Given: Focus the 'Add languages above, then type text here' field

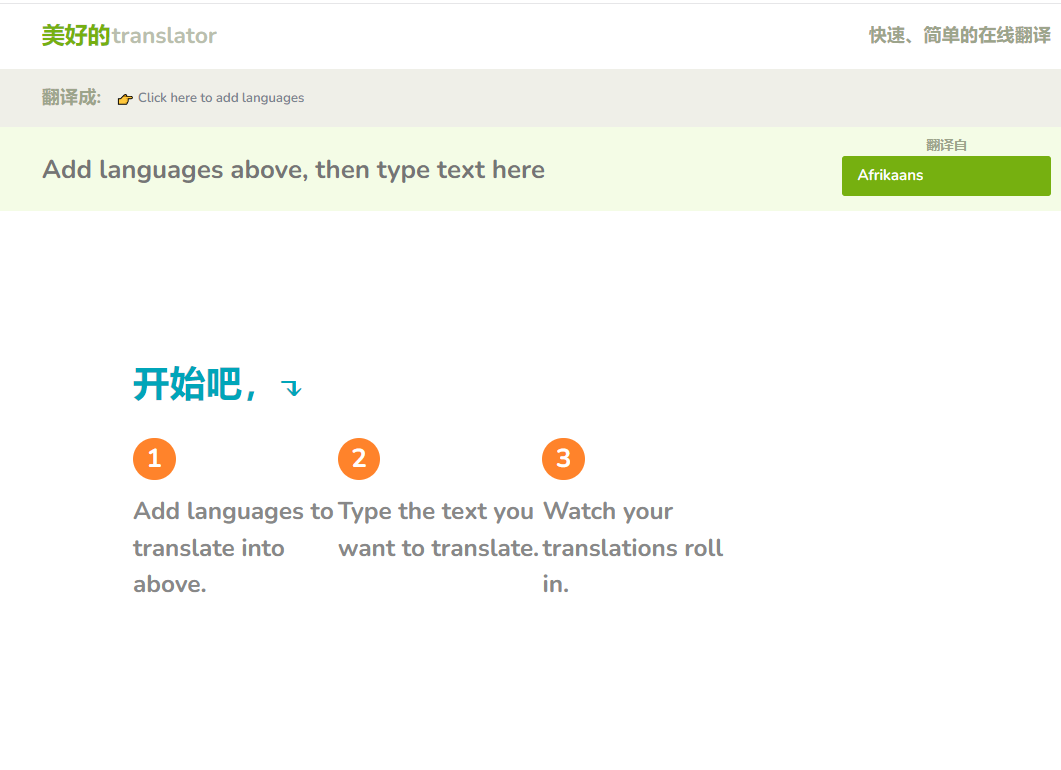Looking at the screenshot, I should pyautogui.click(x=294, y=170).
